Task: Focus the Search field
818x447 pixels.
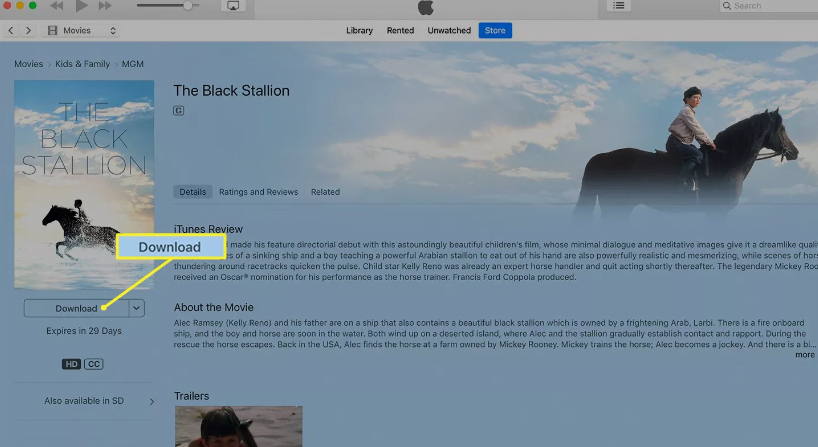Action: point(769,6)
